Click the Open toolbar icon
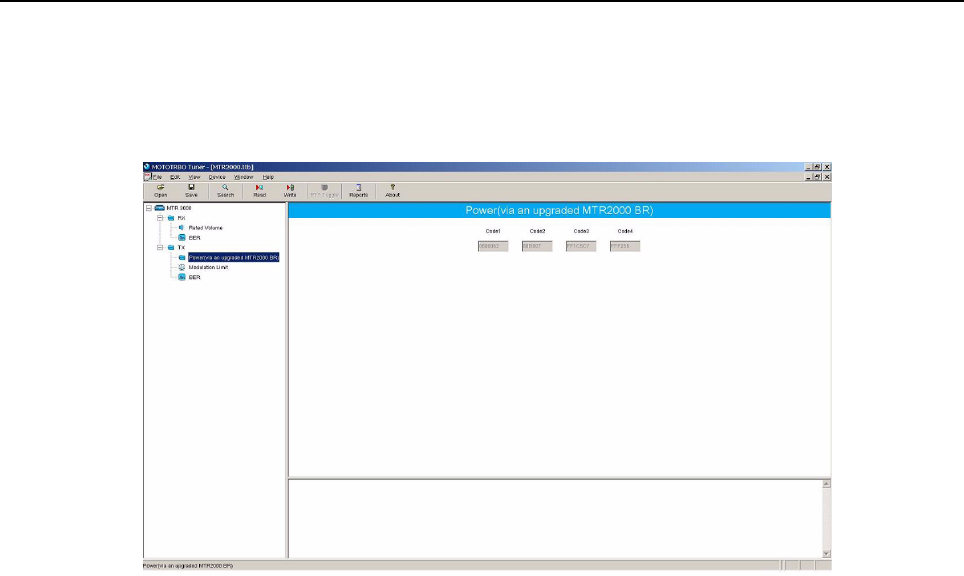964x576 pixels. (x=160, y=187)
